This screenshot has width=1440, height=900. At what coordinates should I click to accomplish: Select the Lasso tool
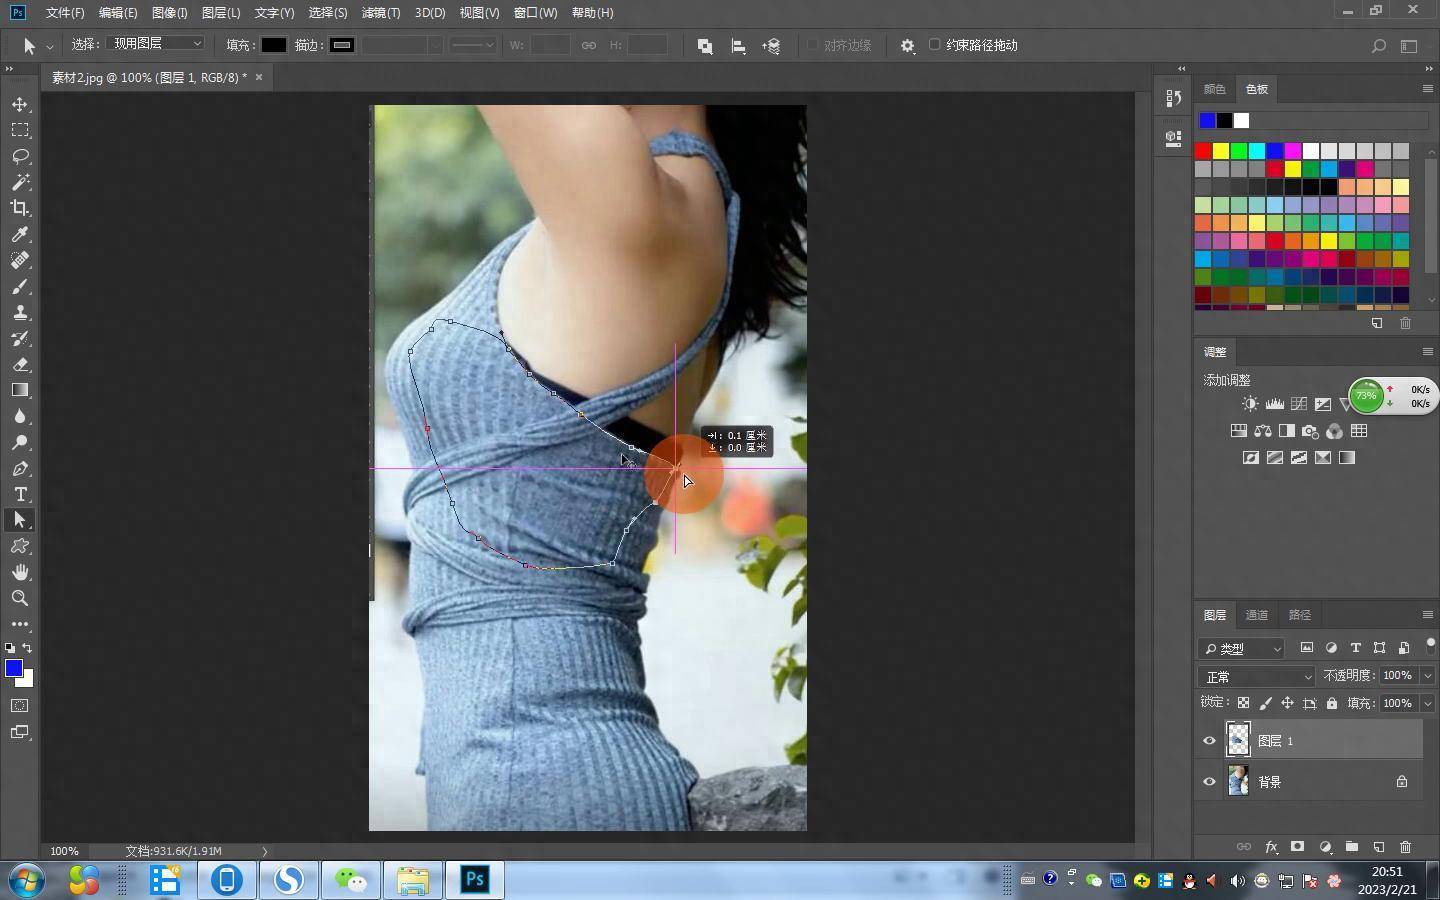coord(20,156)
